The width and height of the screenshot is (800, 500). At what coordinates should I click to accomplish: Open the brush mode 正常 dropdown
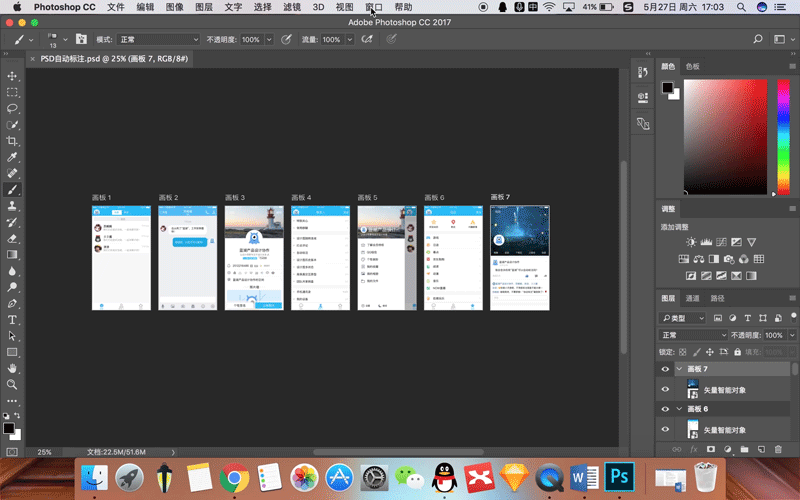click(158, 39)
